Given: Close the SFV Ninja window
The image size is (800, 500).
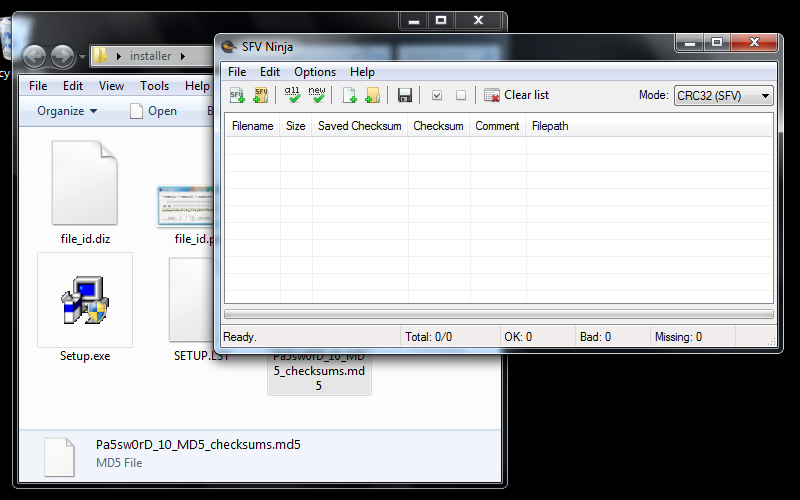Looking at the screenshot, I should click(754, 43).
